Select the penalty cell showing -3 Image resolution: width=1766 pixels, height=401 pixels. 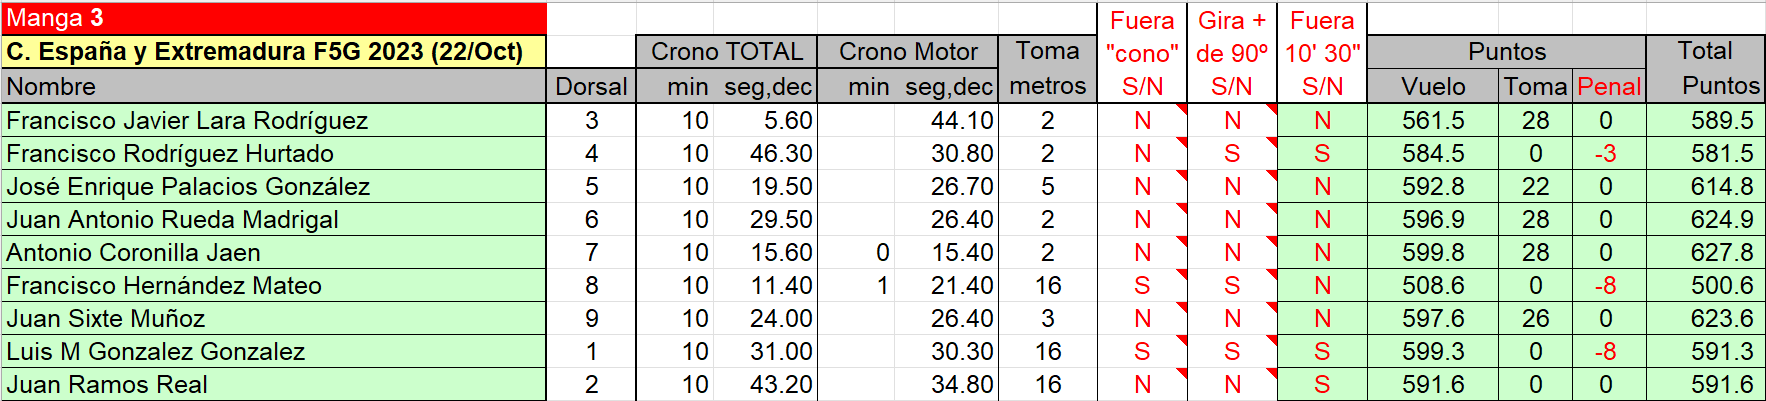coord(1608,154)
